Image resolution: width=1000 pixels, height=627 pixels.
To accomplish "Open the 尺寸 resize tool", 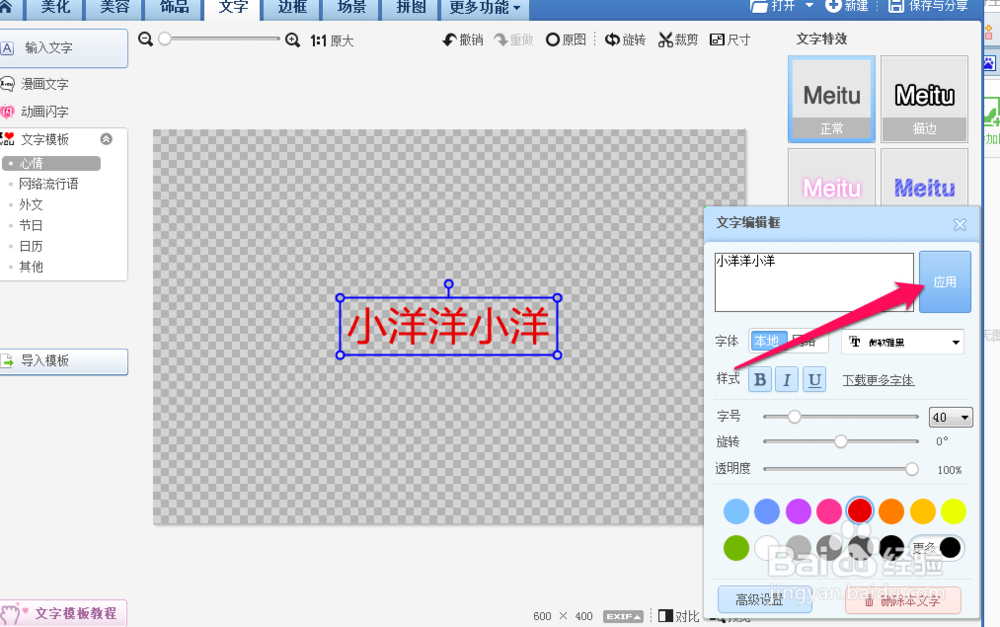I will click(x=730, y=39).
